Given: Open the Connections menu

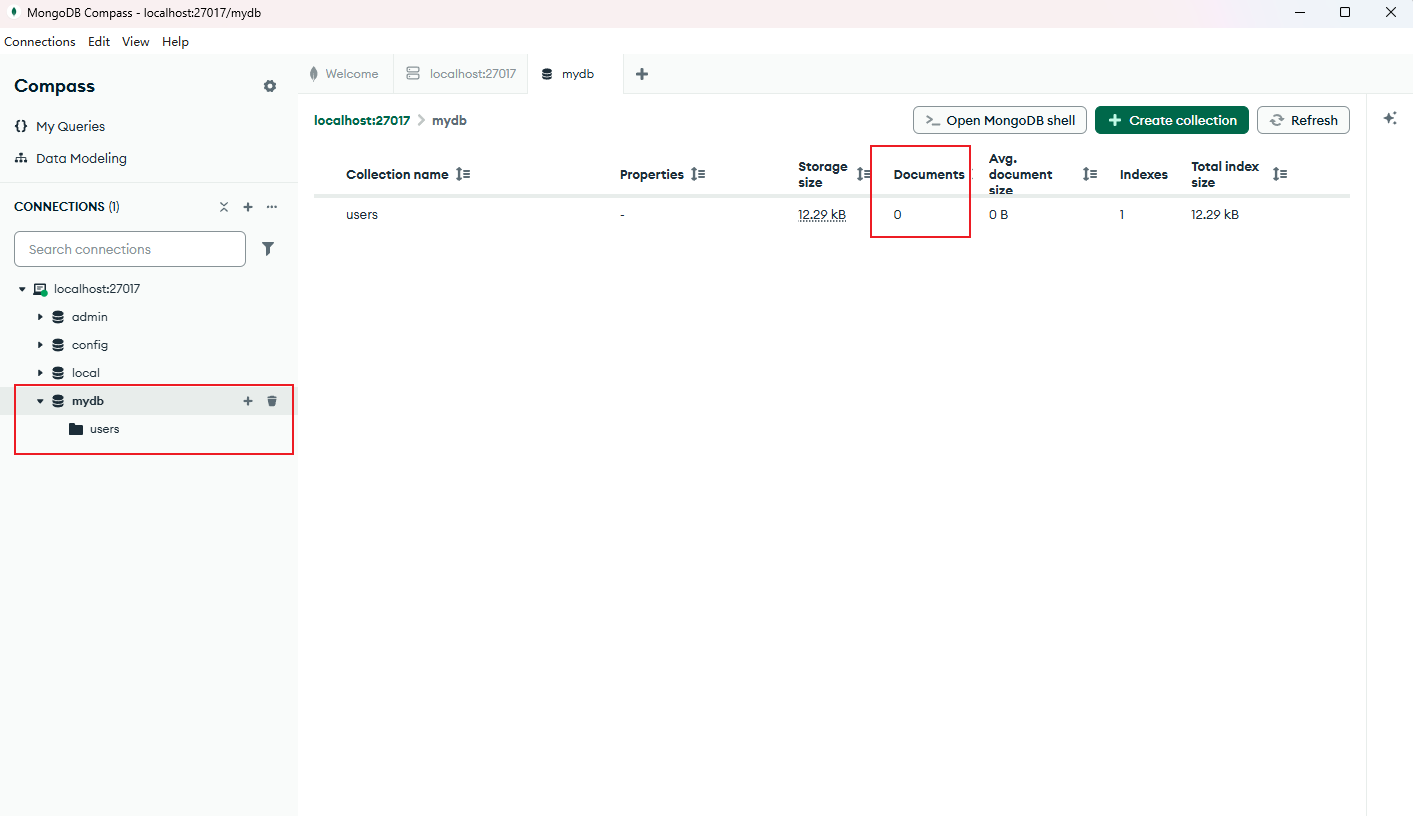Looking at the screenshot, I should pos(39,42).
